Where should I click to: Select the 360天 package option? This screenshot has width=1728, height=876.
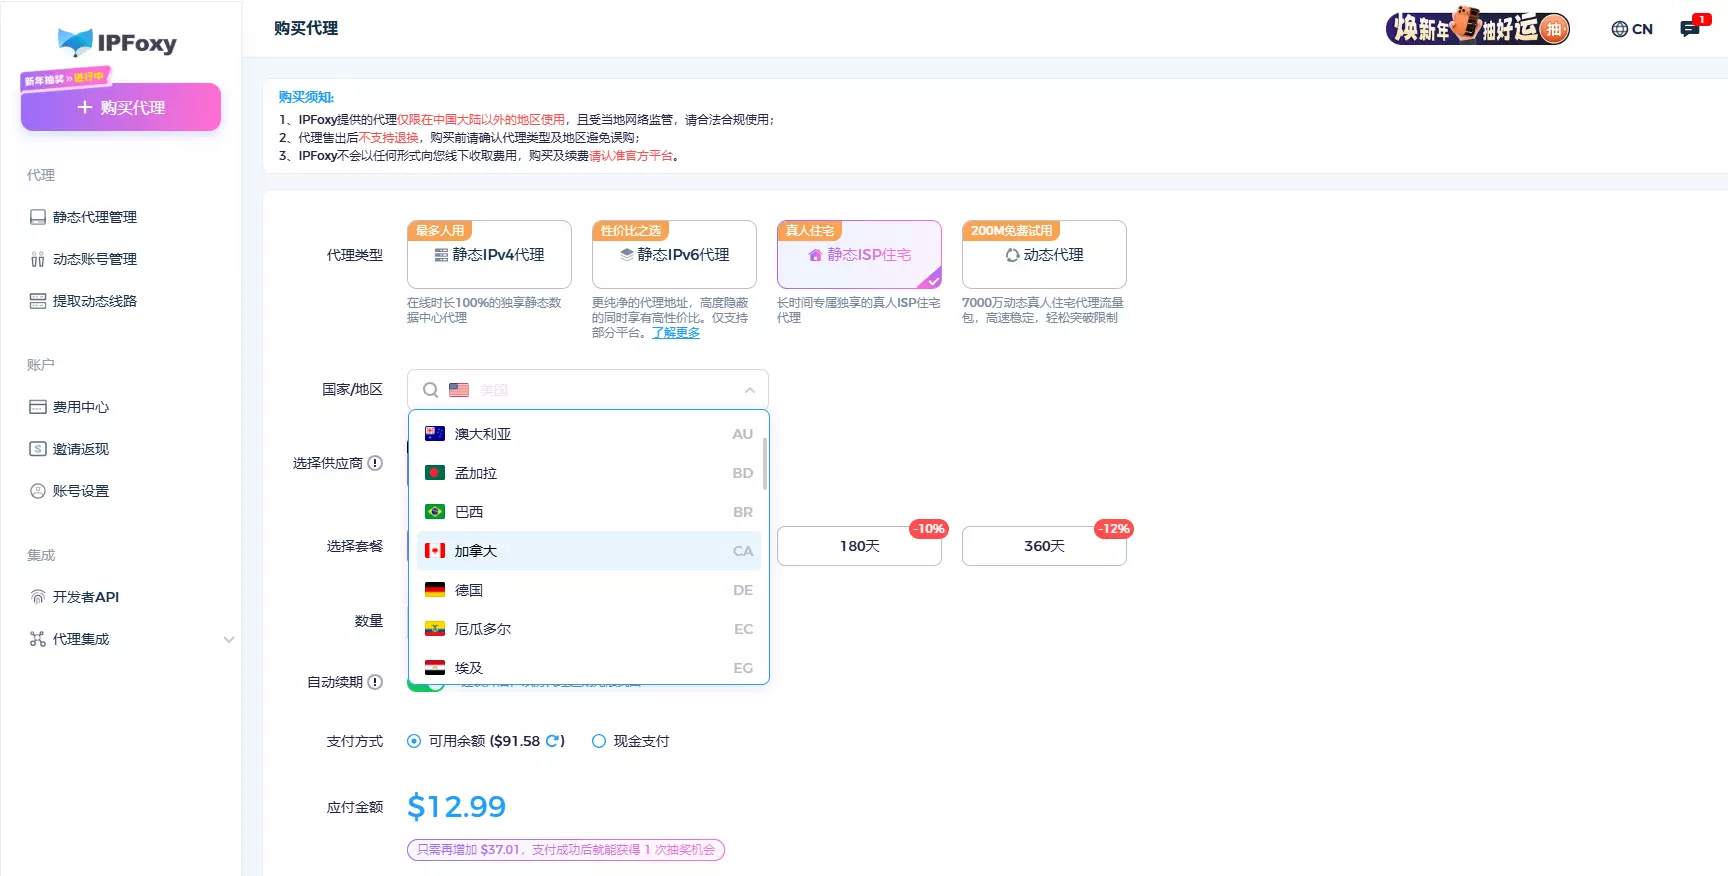point(1043,546)
